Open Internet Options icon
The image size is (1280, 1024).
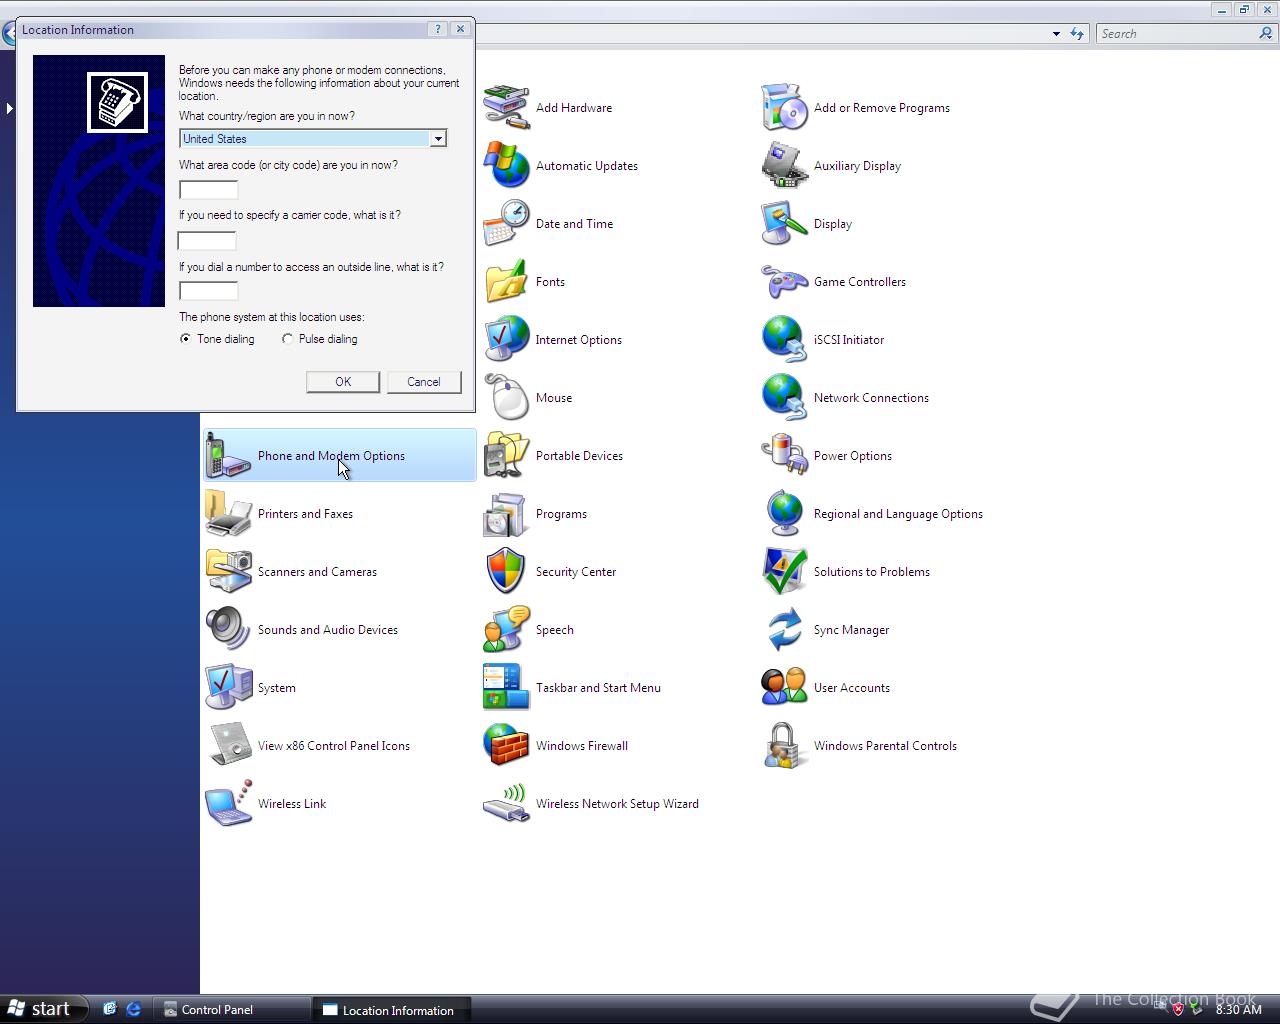[506, 340]
